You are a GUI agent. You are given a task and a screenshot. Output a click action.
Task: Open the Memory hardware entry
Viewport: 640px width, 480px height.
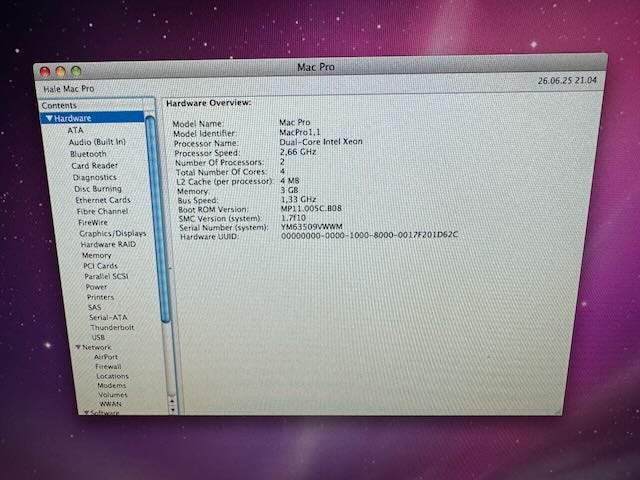coord(96,255)
